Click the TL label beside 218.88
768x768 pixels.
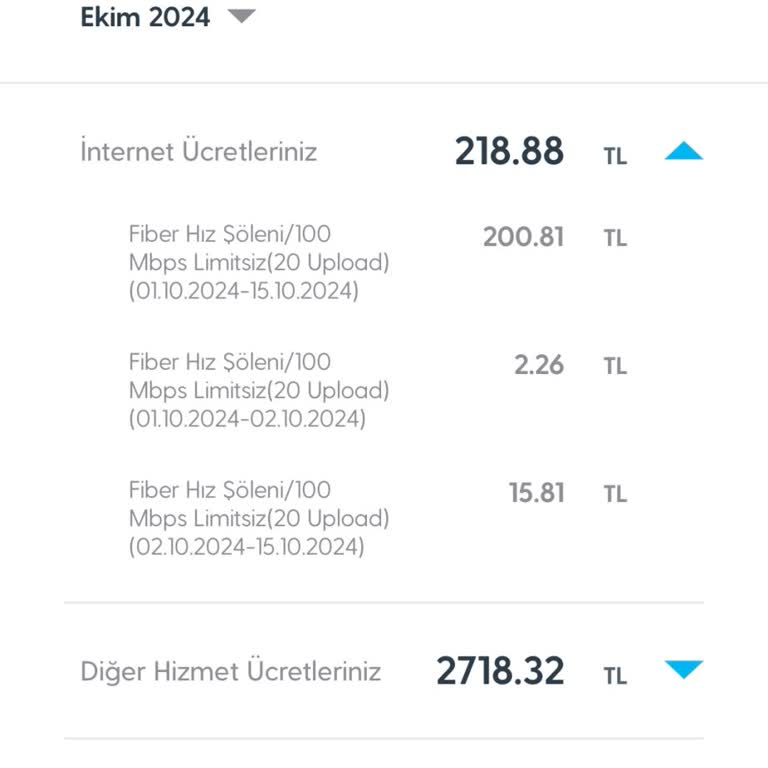coord(615,156)
